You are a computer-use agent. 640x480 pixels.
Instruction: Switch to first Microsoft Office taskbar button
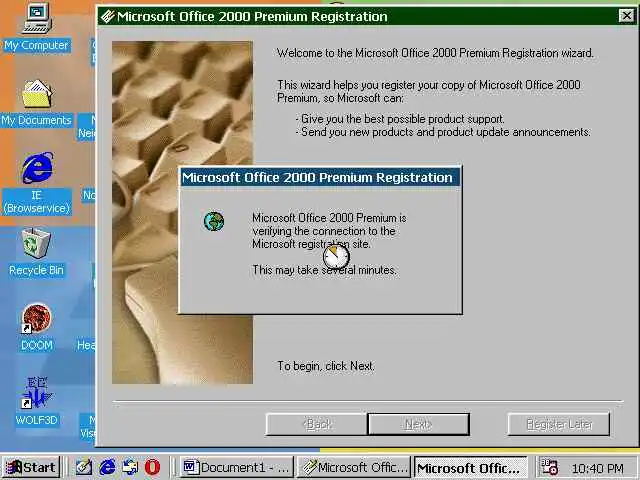(354, 467)
